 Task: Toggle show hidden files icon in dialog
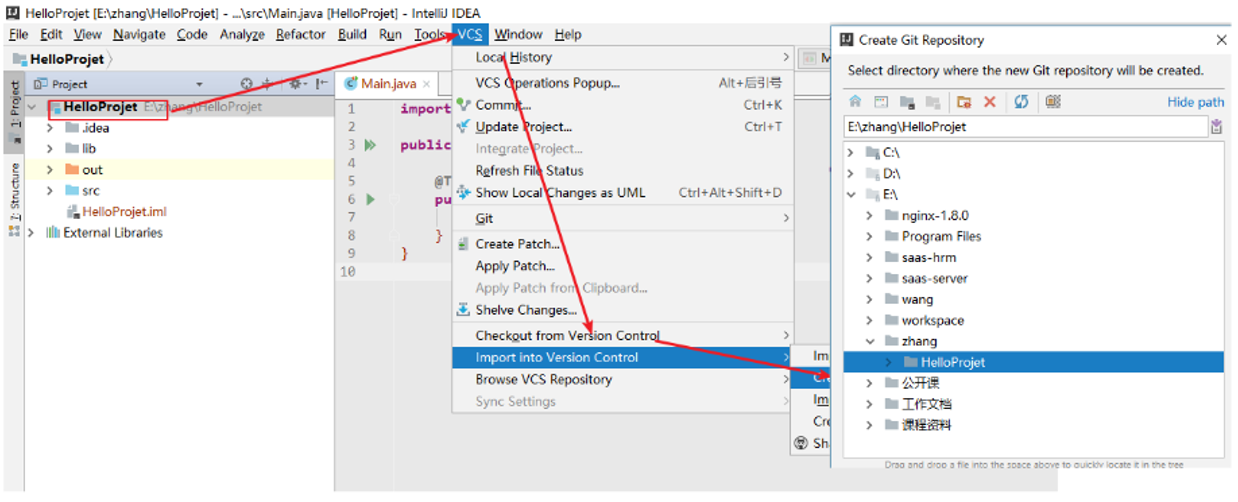pos(1052,102)
